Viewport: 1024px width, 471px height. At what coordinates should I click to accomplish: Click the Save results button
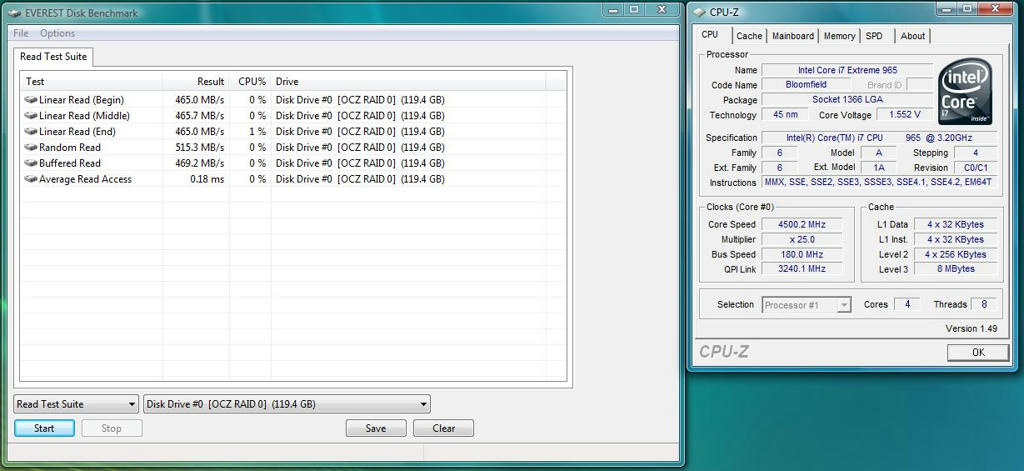376,429
